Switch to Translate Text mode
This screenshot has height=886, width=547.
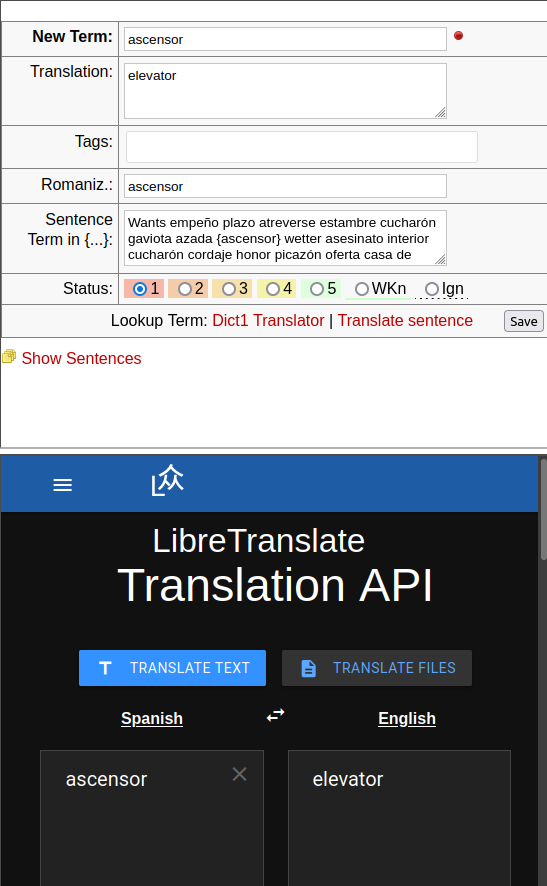coord(172,668)
